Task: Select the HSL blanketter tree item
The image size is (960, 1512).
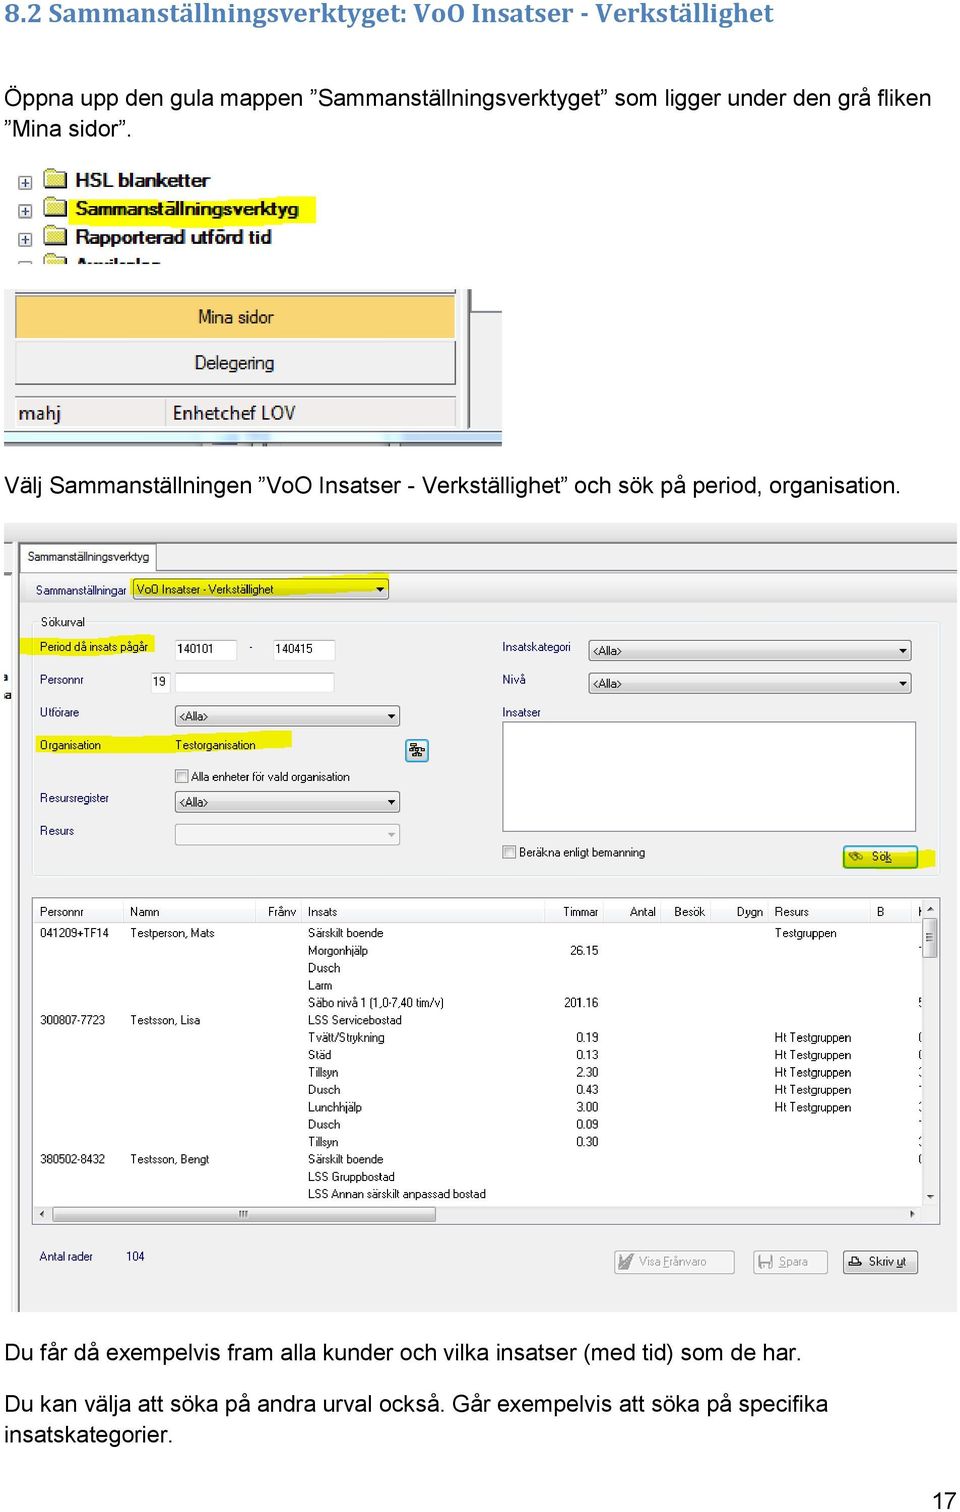Action: 142,180
